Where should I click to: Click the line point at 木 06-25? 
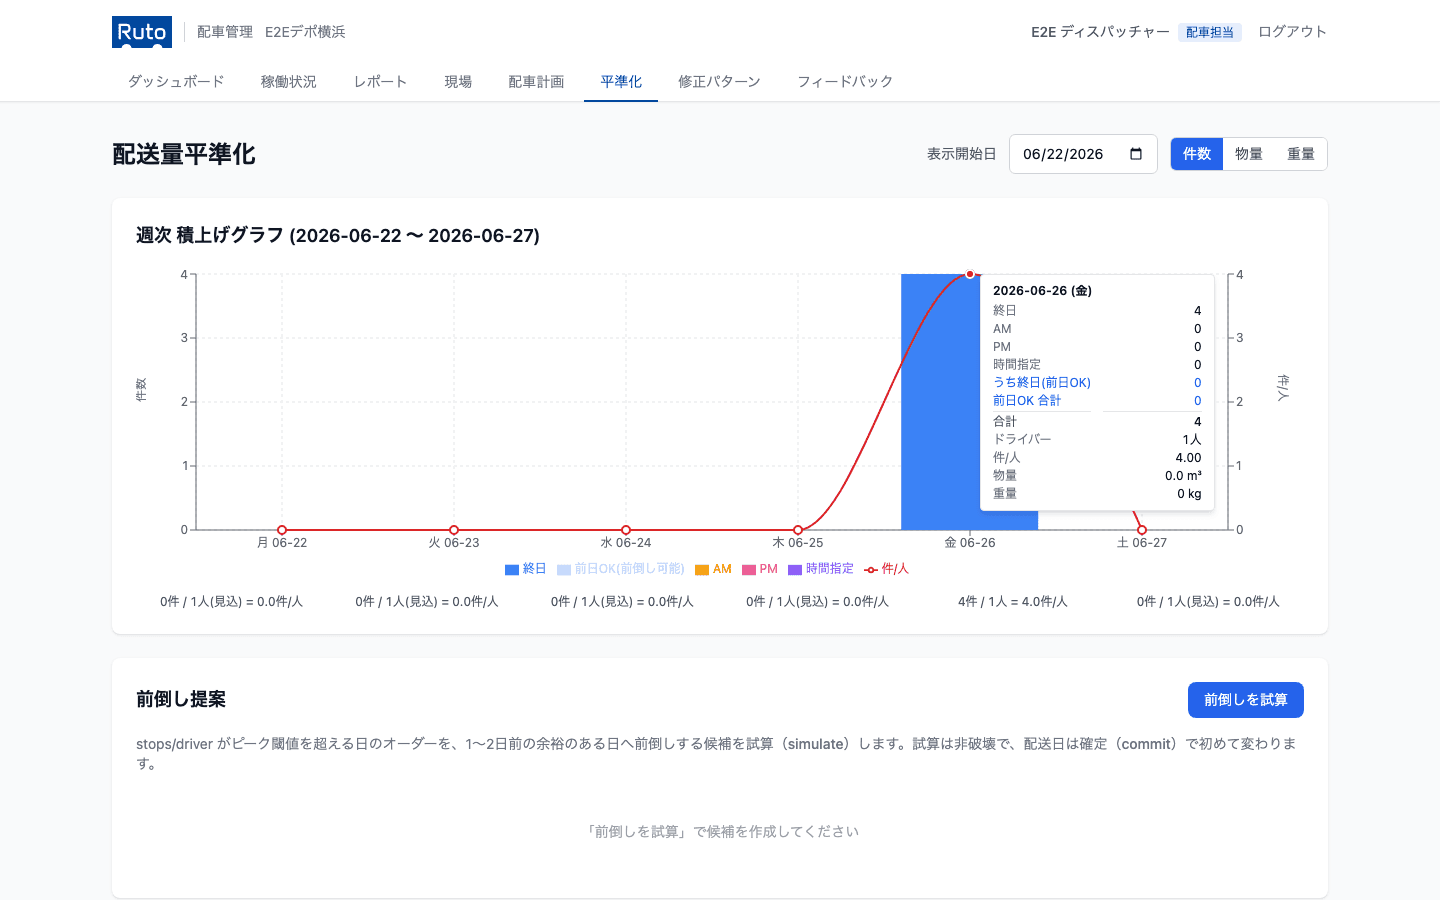coord(798,530)
